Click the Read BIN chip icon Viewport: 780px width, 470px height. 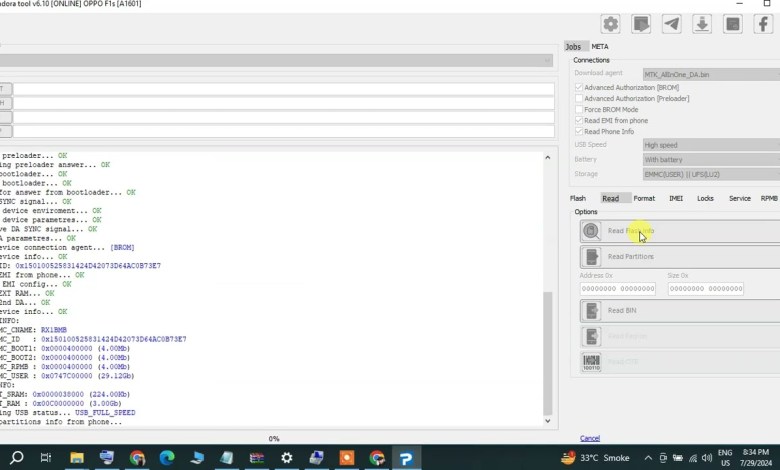click(x=591, y=310)
